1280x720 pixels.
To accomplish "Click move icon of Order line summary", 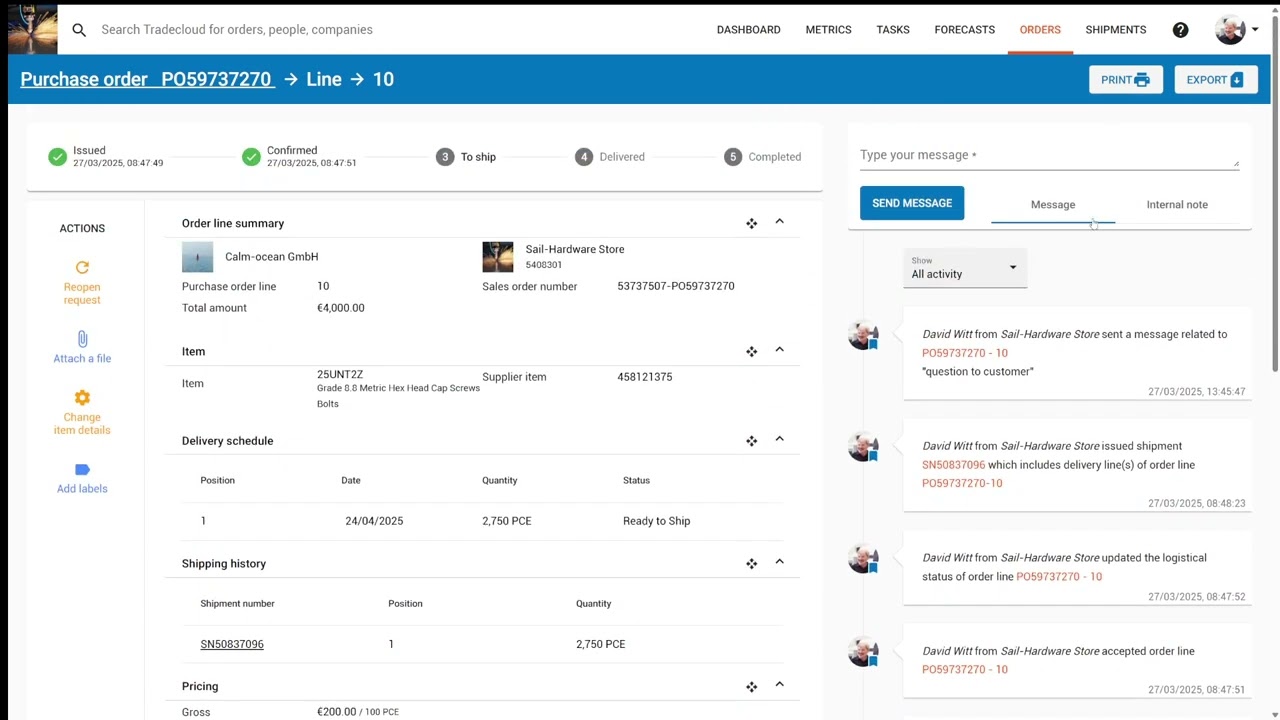I will 751,223.
